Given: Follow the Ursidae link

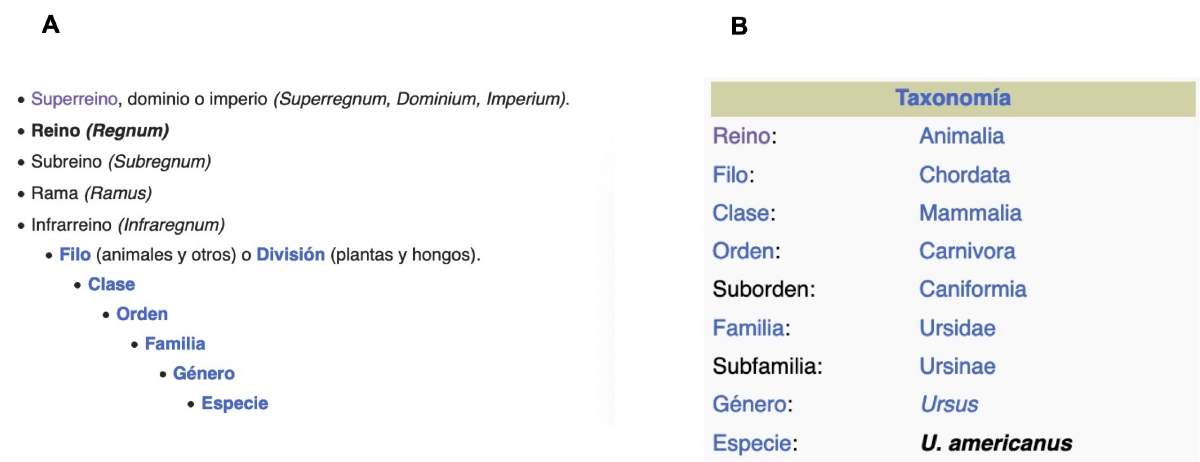Looking at the screenshot, I should click(957, 328).
